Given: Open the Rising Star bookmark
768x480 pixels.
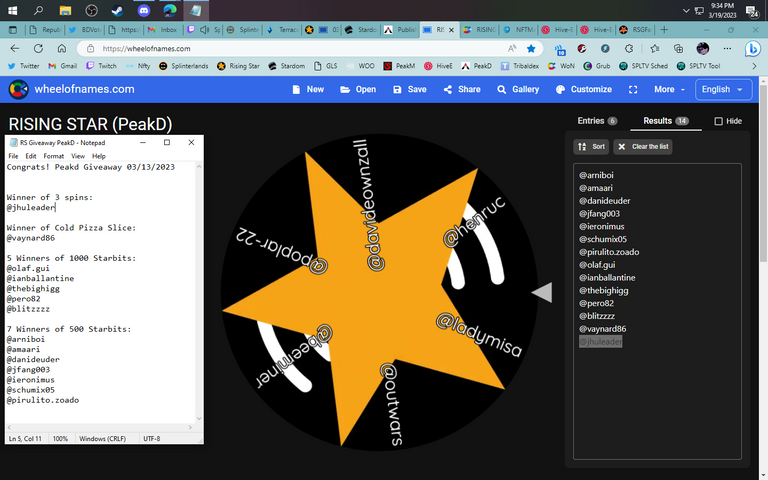Looking at the screenshot, I should [x=239, y=66].
